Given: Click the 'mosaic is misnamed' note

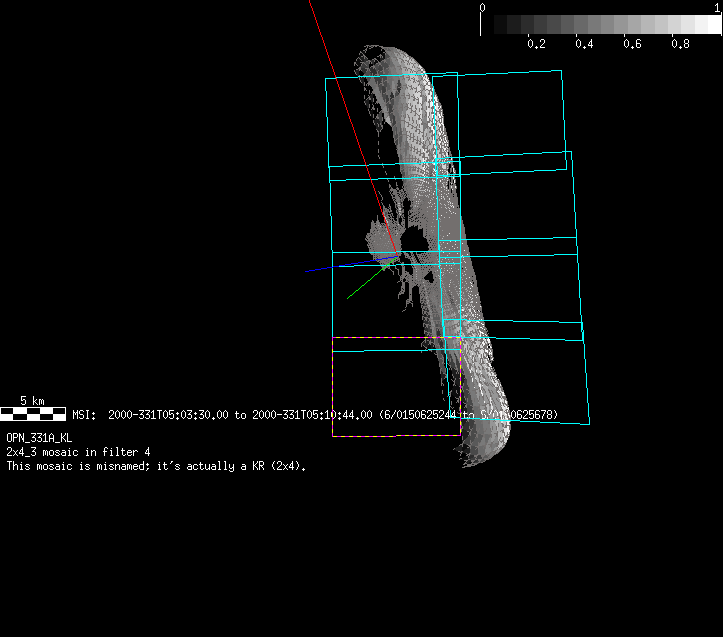Looking at the screenshot, I should tap(155, 466).
